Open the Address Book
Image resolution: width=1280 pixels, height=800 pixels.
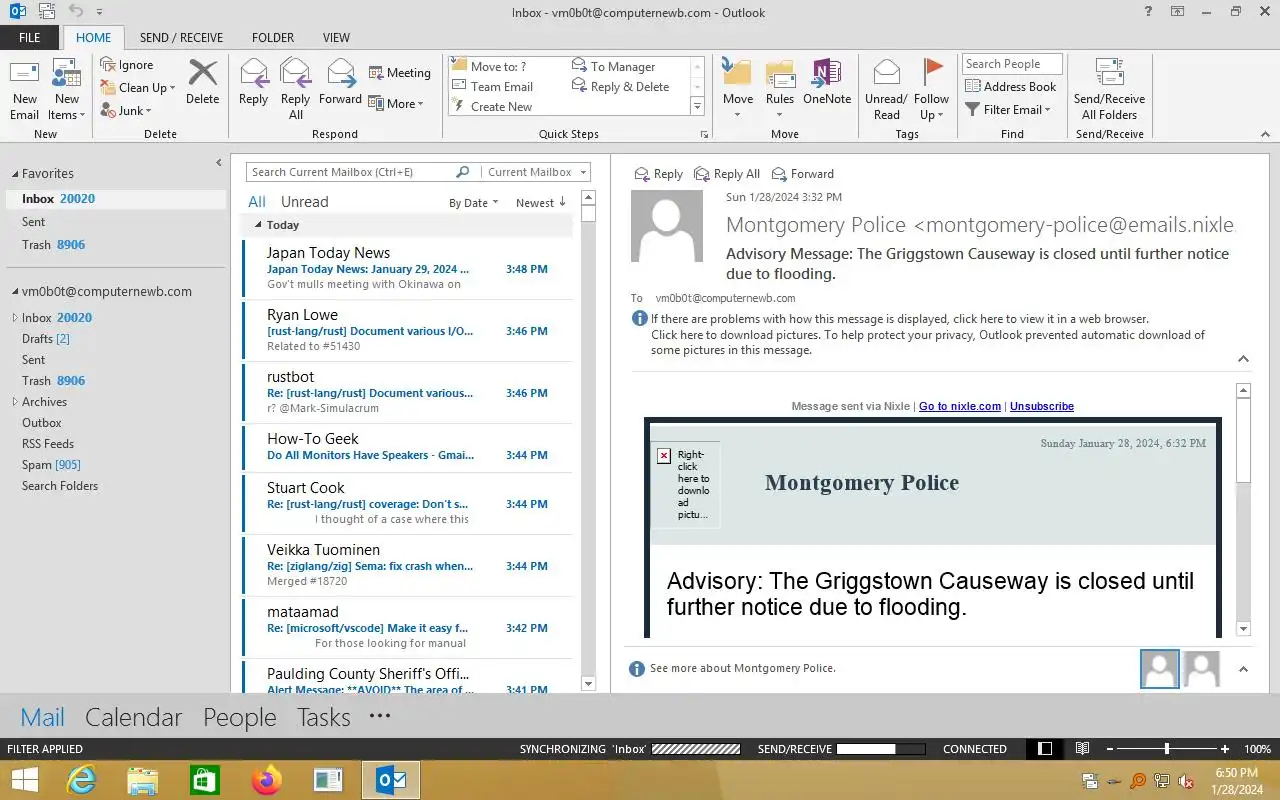click(1010, 87)
